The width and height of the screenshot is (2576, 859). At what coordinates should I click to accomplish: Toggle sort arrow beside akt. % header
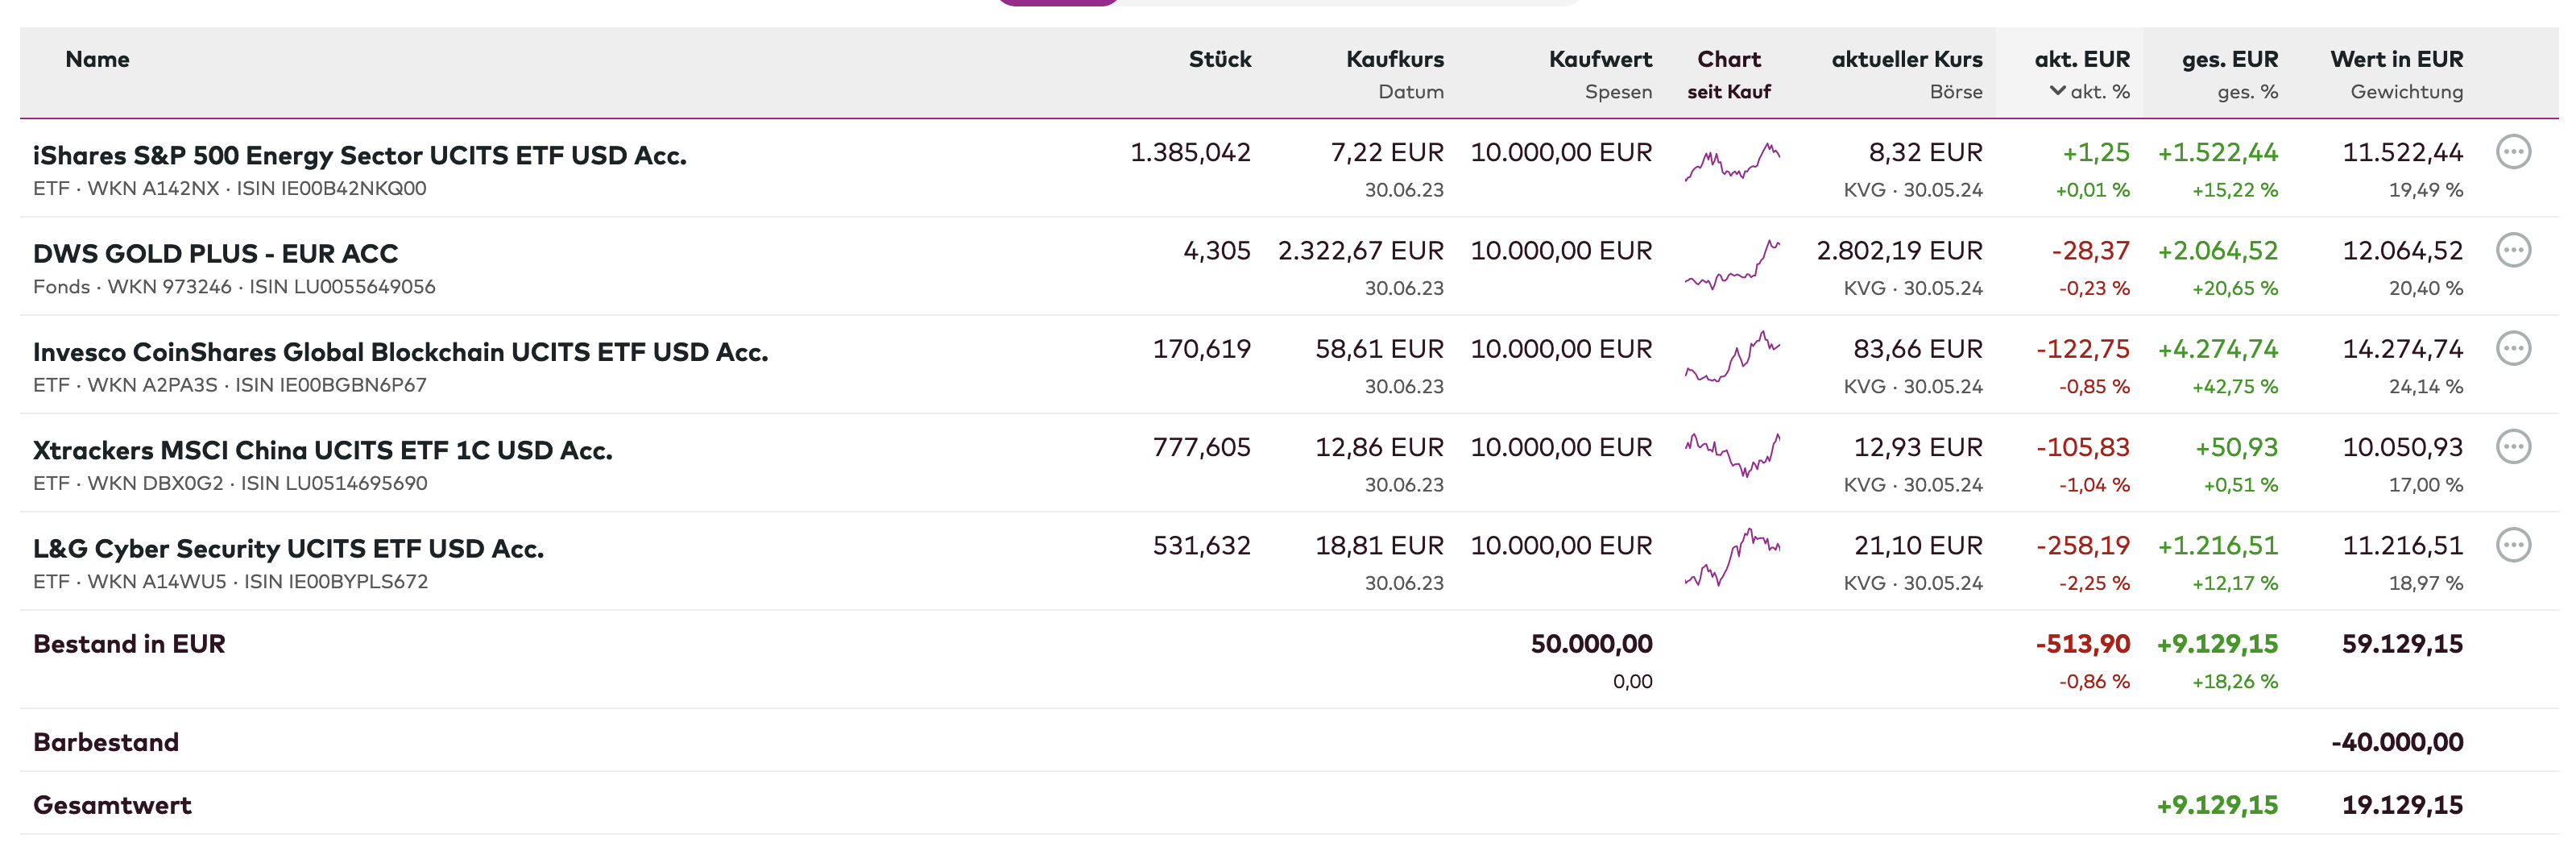(x=2057, y=91)
